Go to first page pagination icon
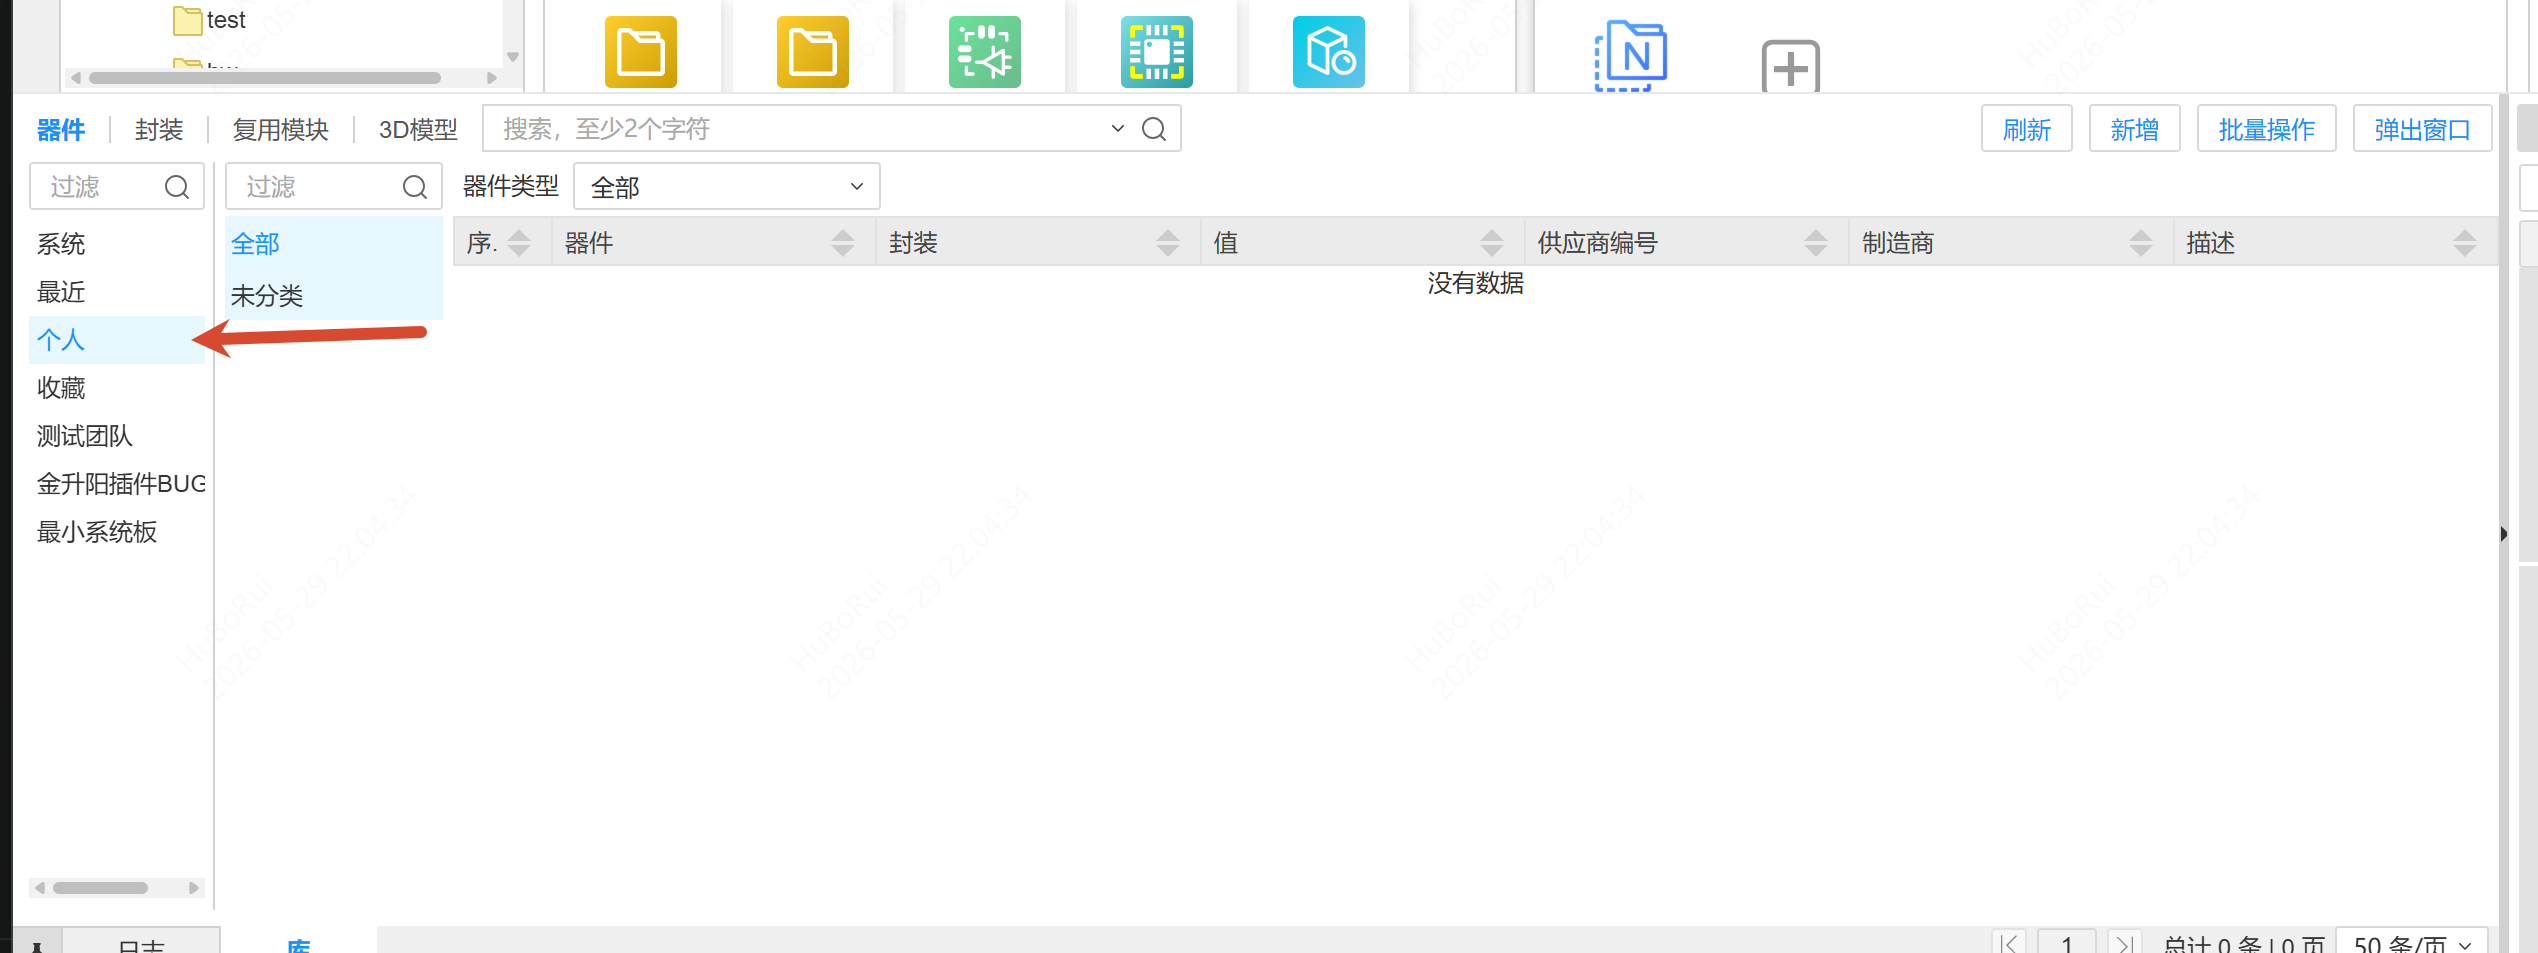Screen dimensions: 2538x953 click(2009, 942)
